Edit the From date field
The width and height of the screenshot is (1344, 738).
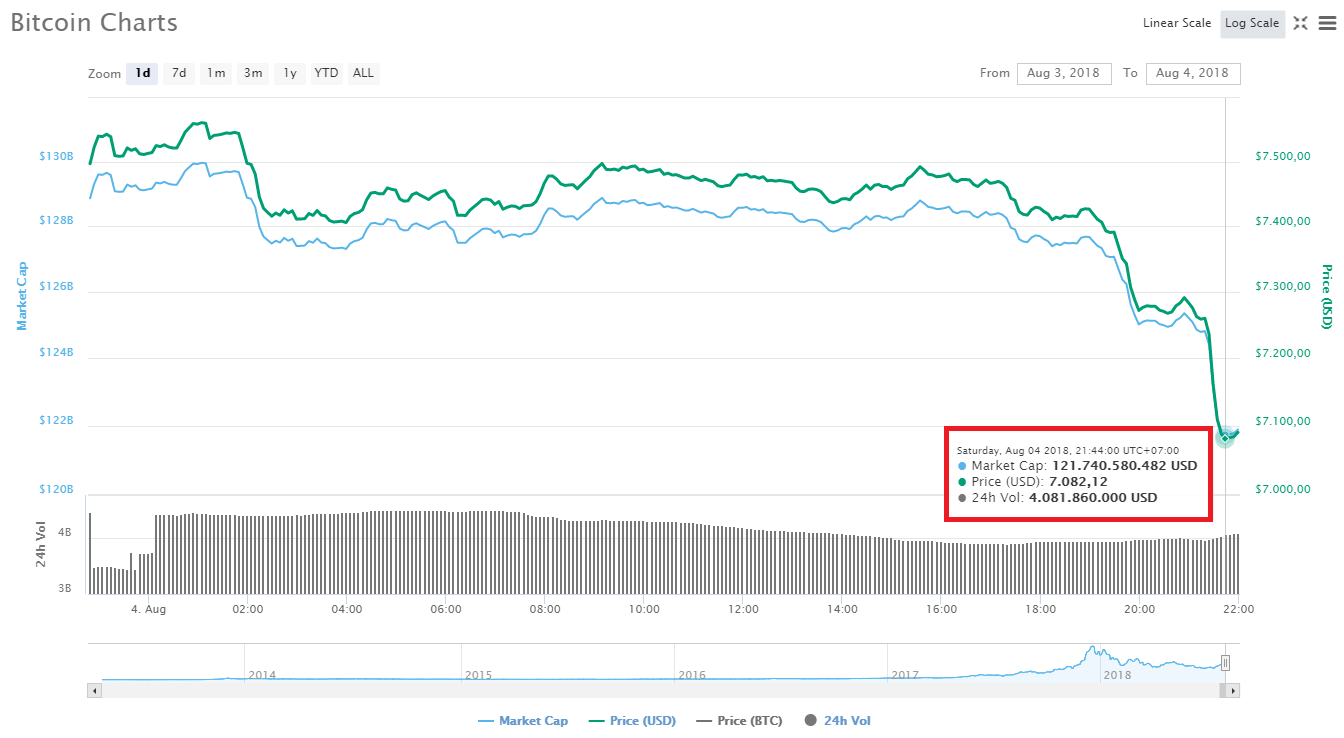pos(1064,73)
